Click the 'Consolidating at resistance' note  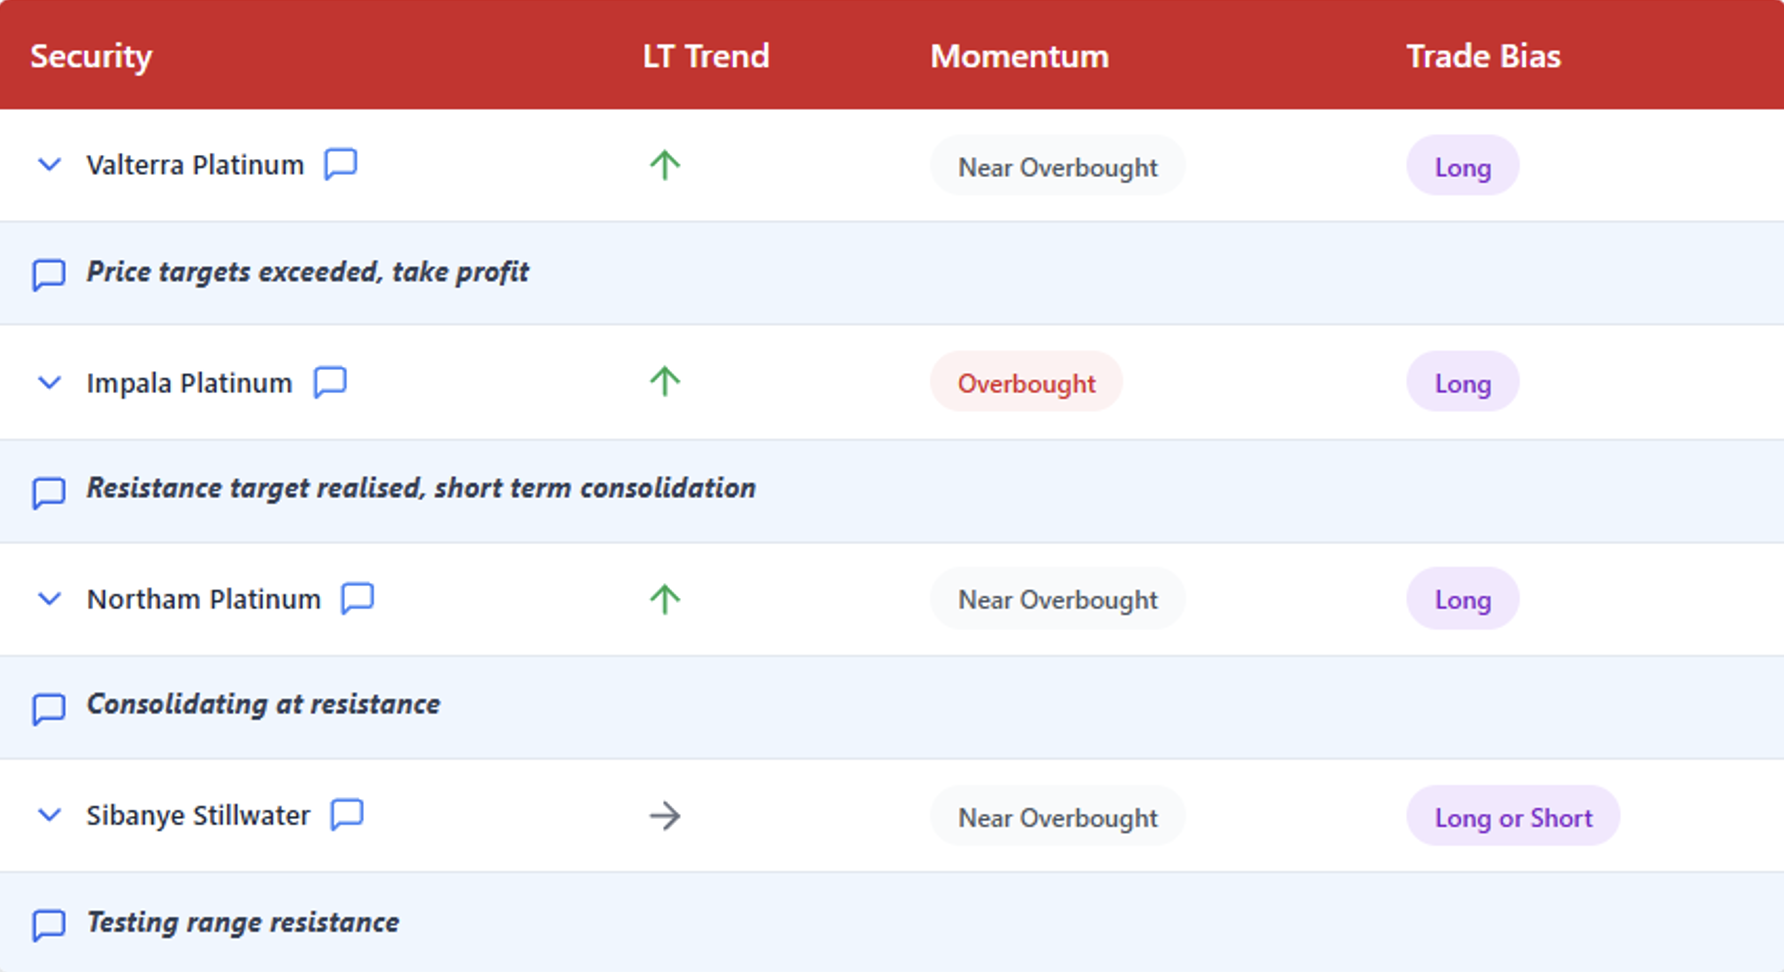click(x=263, y=704)
